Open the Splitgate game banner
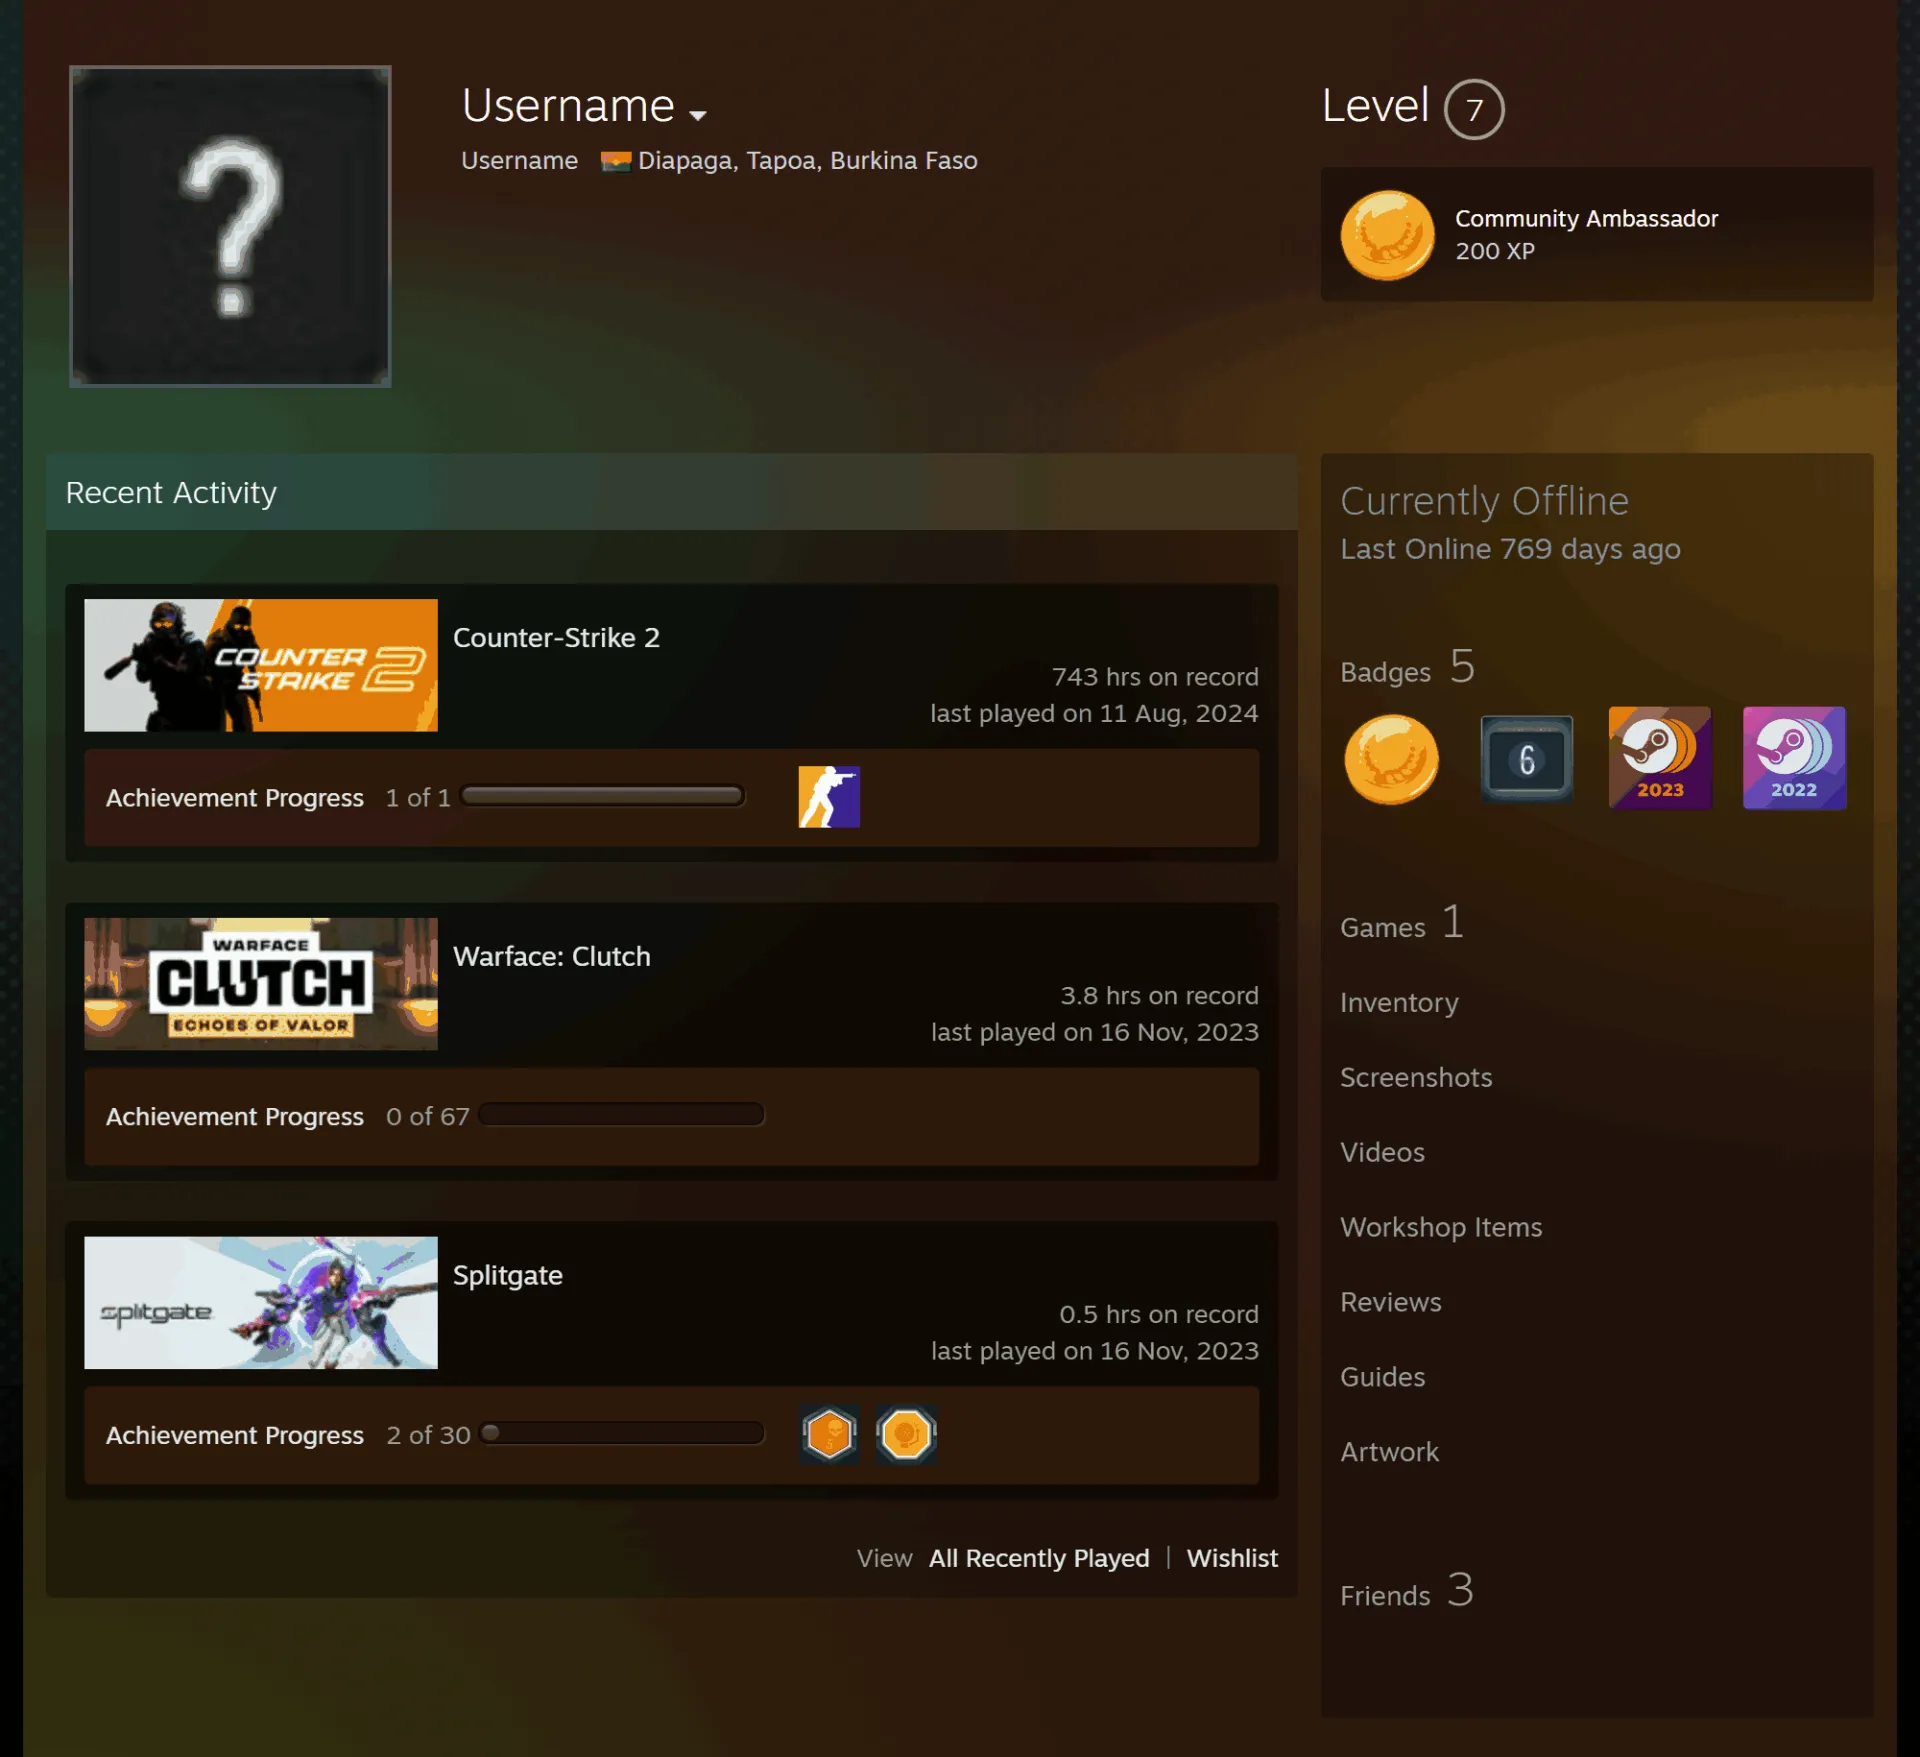1920x1757 pixels. [x=261, y=1303]
